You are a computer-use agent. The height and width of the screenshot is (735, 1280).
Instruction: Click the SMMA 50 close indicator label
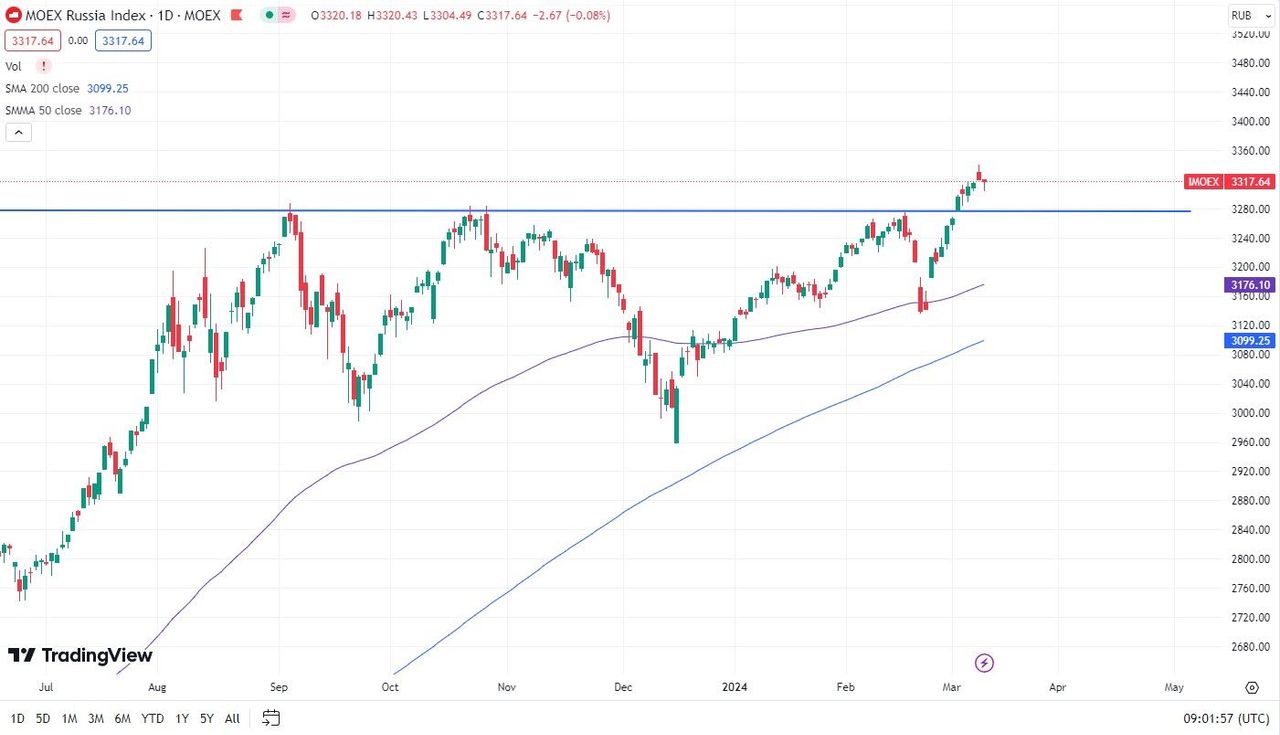(45, 110)
